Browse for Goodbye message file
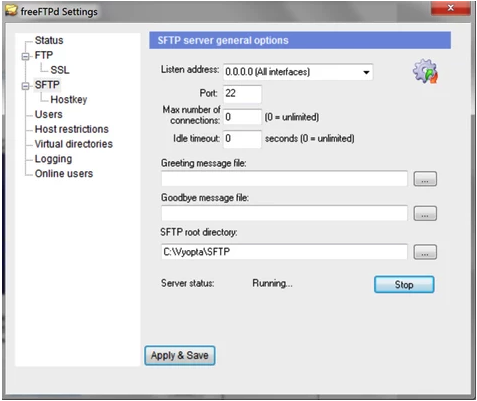 coord(425,213)
